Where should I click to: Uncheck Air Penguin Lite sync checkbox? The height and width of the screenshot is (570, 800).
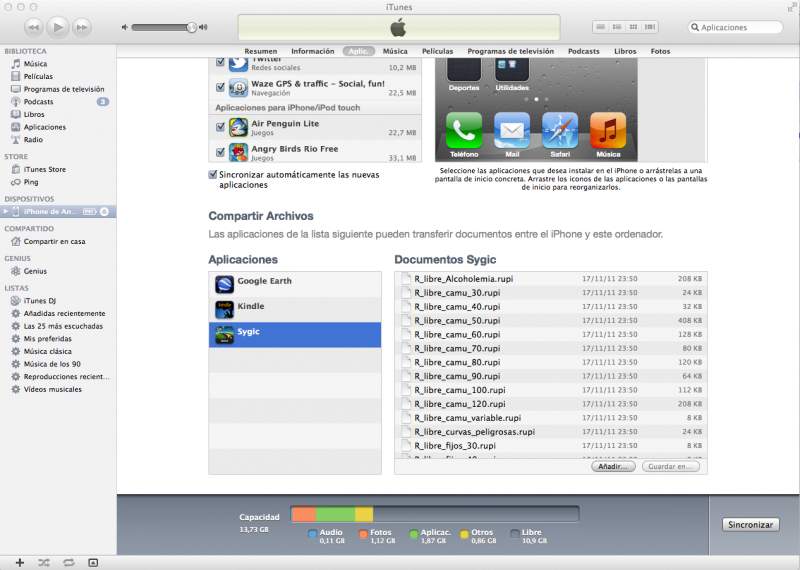(220, 127)
